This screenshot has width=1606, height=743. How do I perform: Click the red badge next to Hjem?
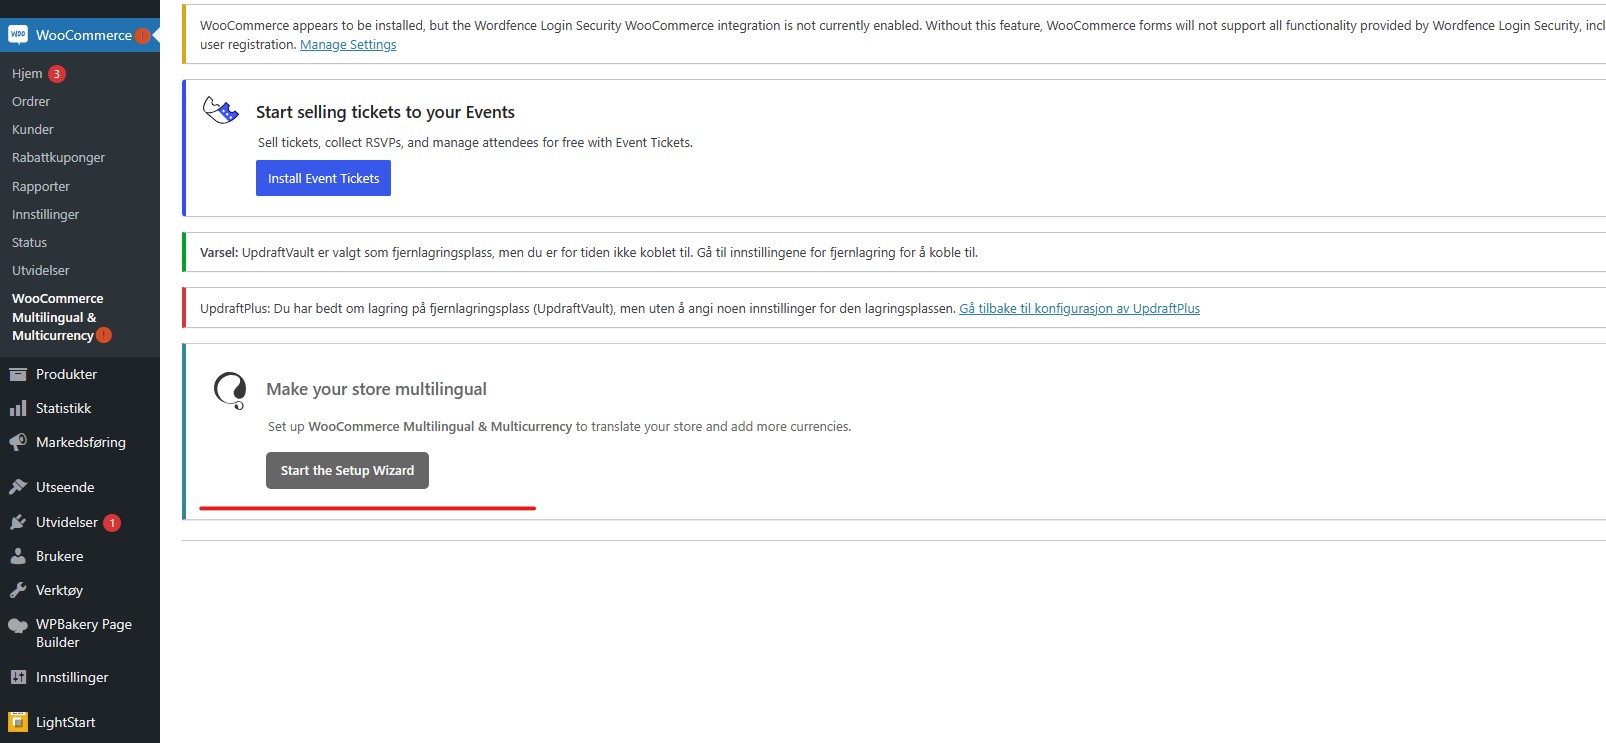[57, 74]
